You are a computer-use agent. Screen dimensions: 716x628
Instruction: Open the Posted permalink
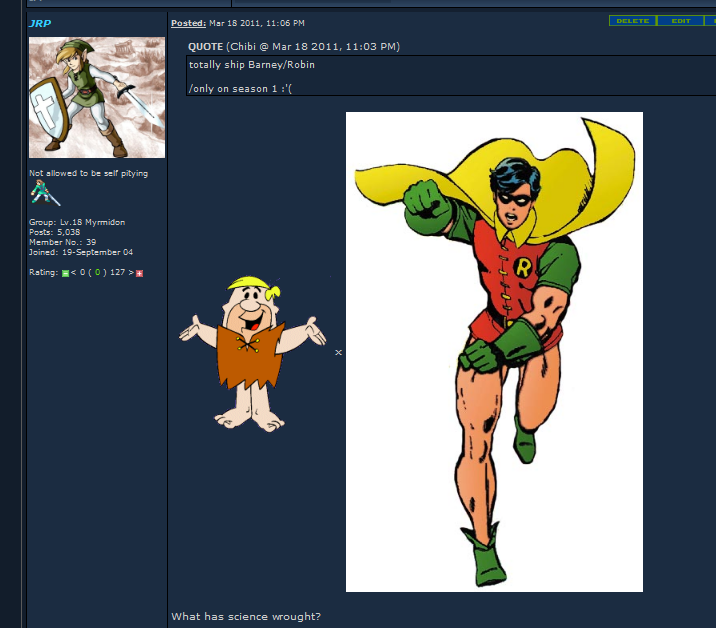point(188,23)
